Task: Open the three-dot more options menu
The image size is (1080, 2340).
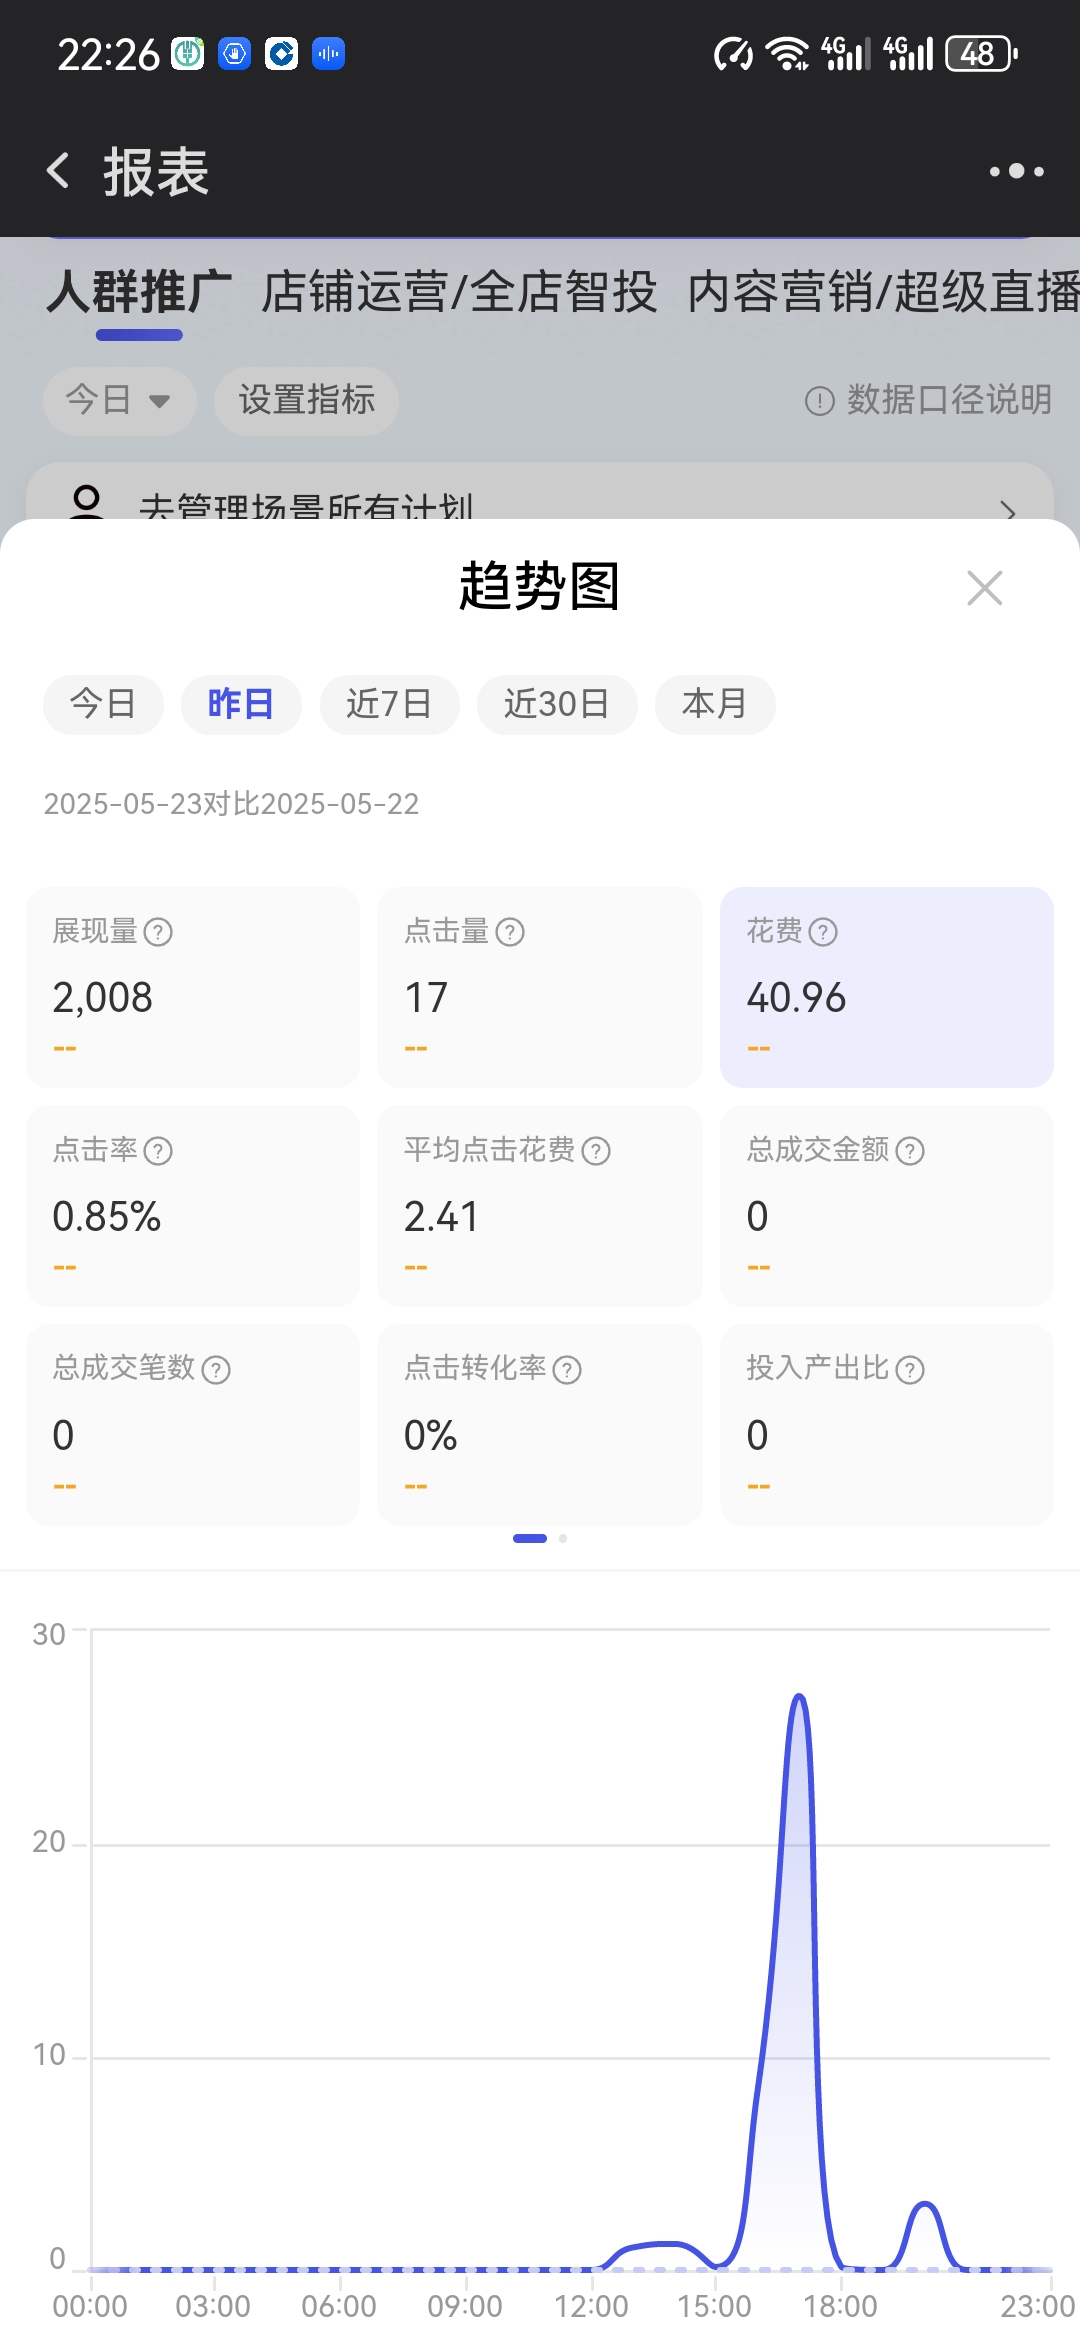Action: pyautogui.click(x=1016, y=171)
